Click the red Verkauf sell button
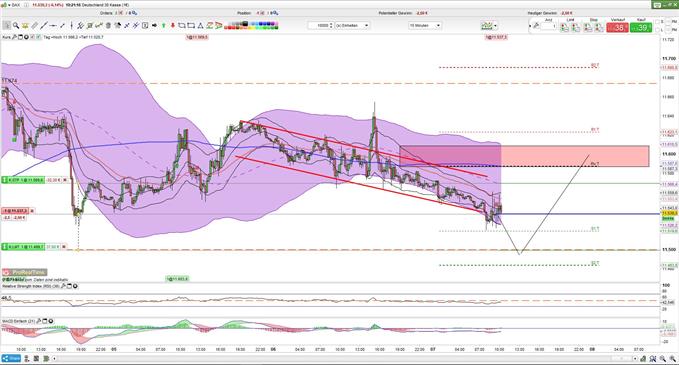This screenshot has width=679, height=365. [618, 28]
